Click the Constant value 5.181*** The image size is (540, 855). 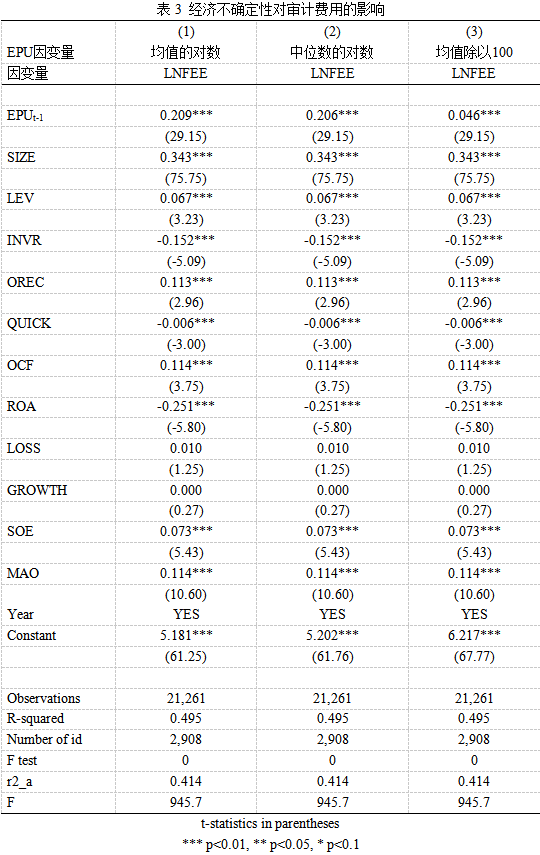pyautogui.click(x=186, y=635)
